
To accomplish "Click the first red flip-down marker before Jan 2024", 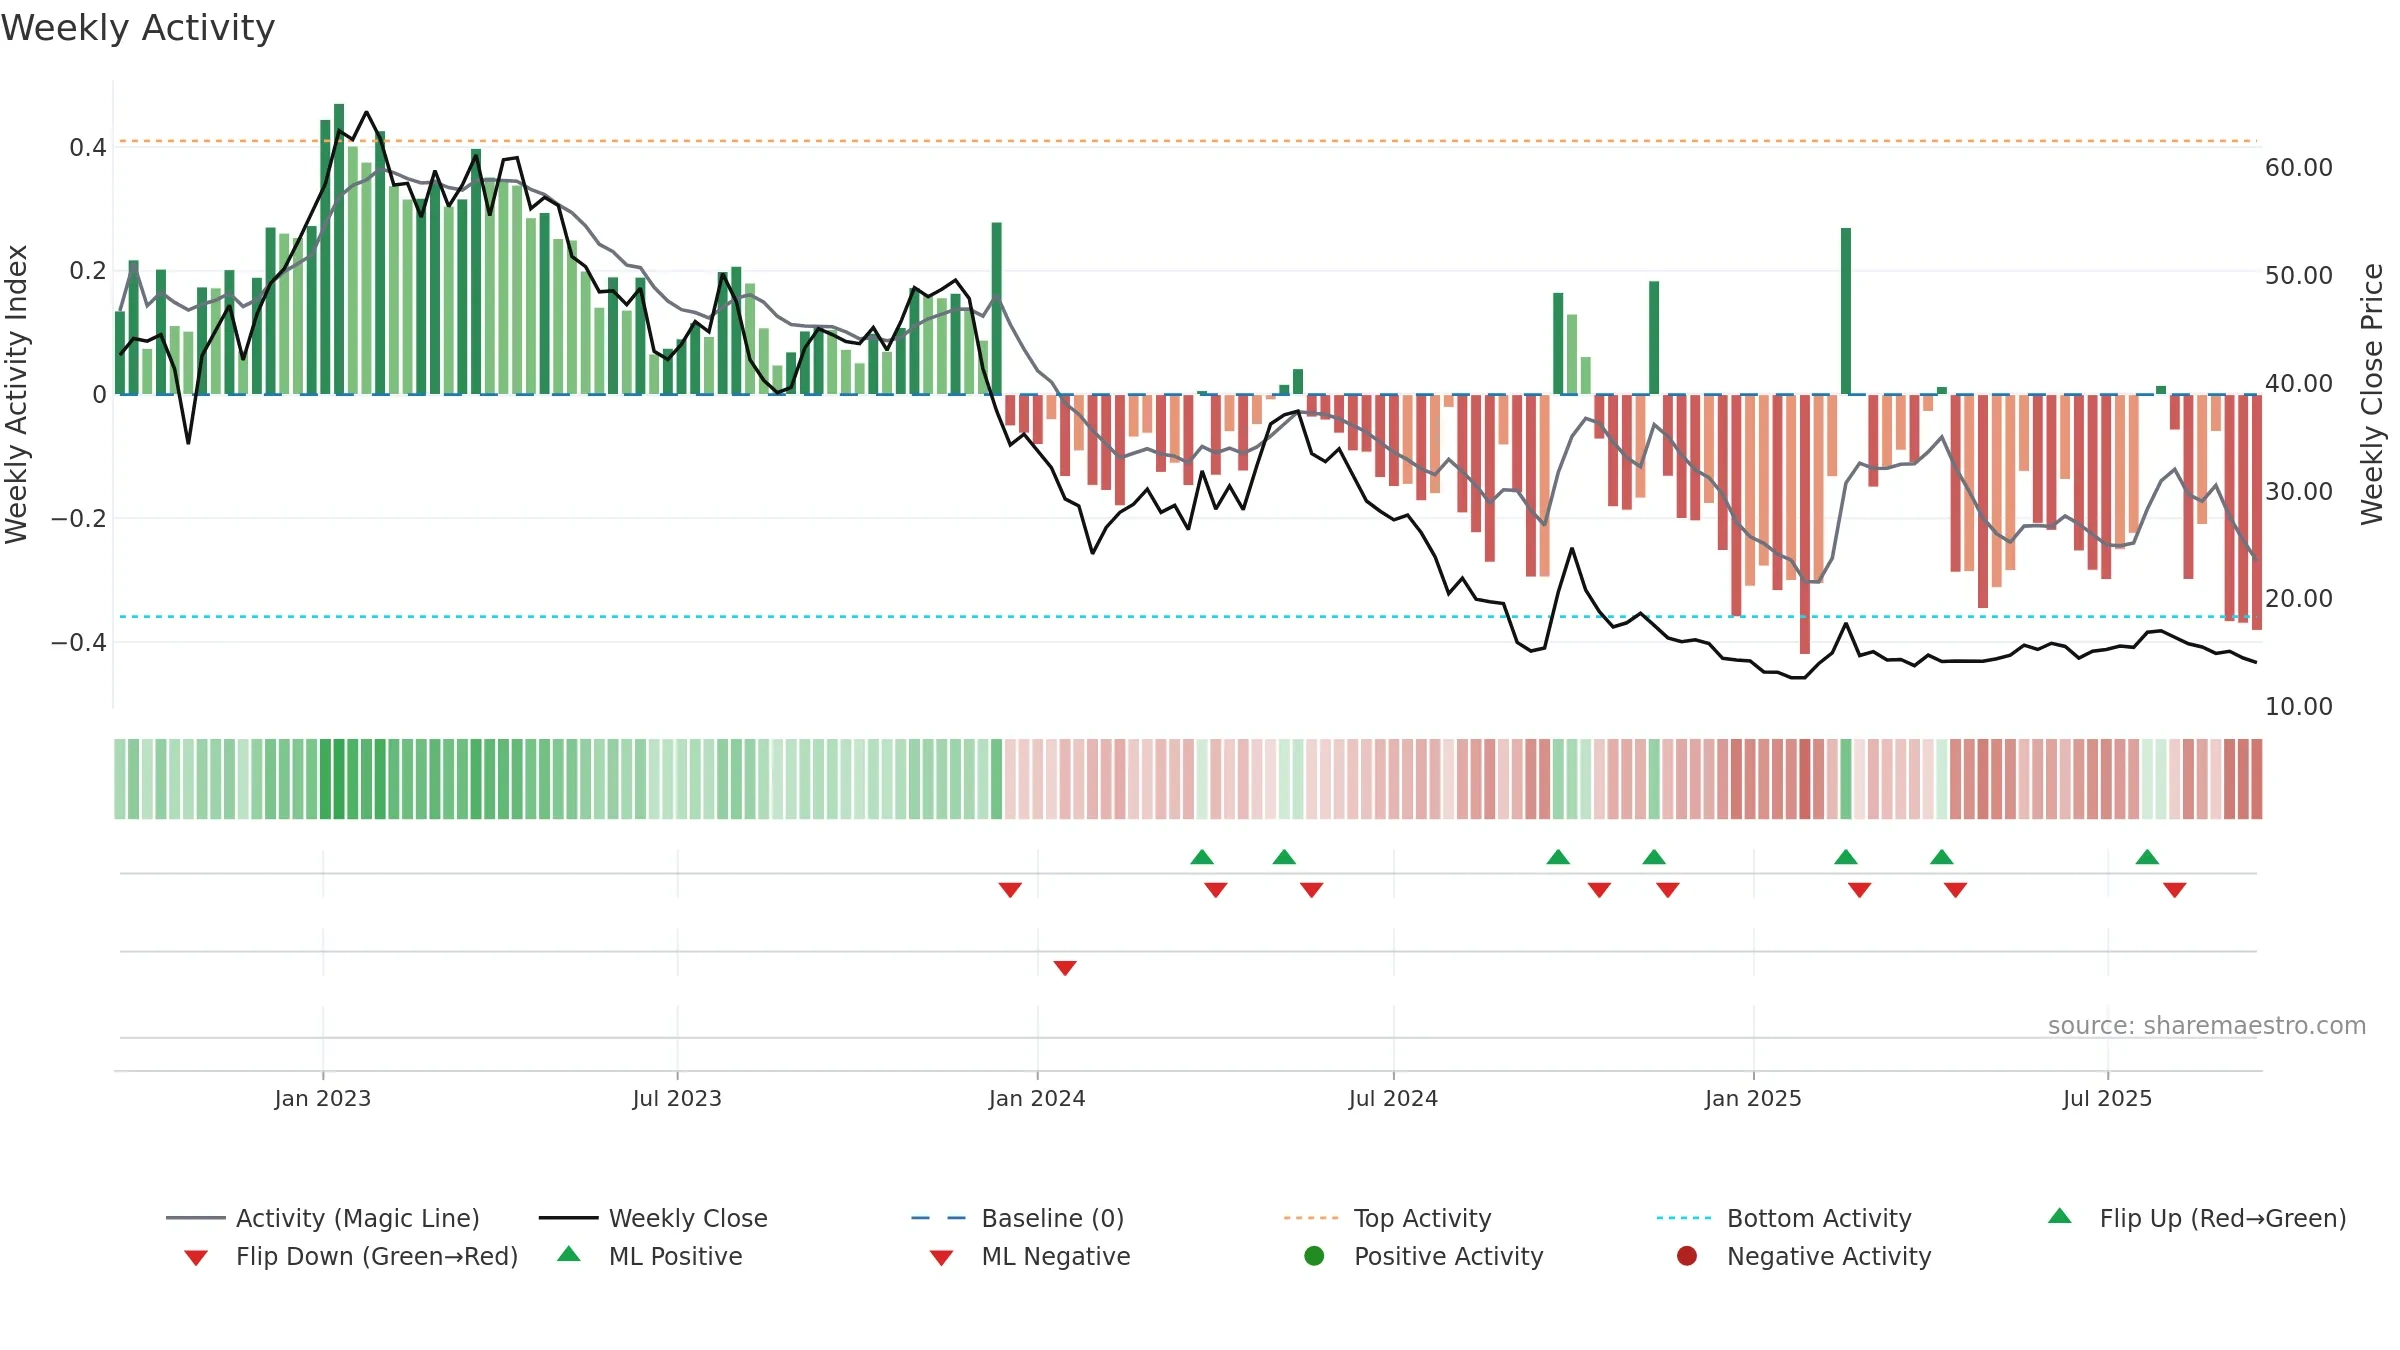I will point(1010,890).
